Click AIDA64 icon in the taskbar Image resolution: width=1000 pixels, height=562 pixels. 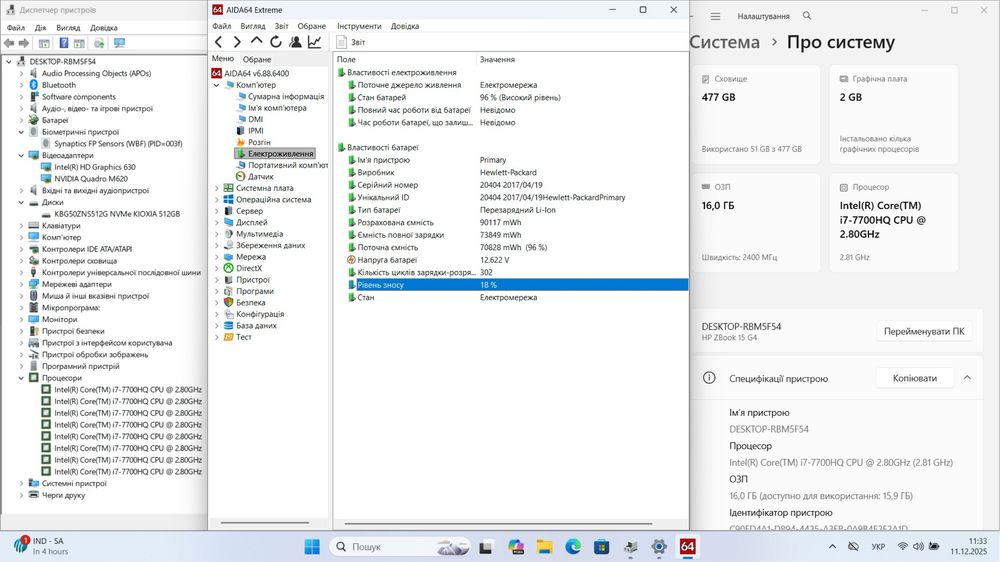[688, 547]
